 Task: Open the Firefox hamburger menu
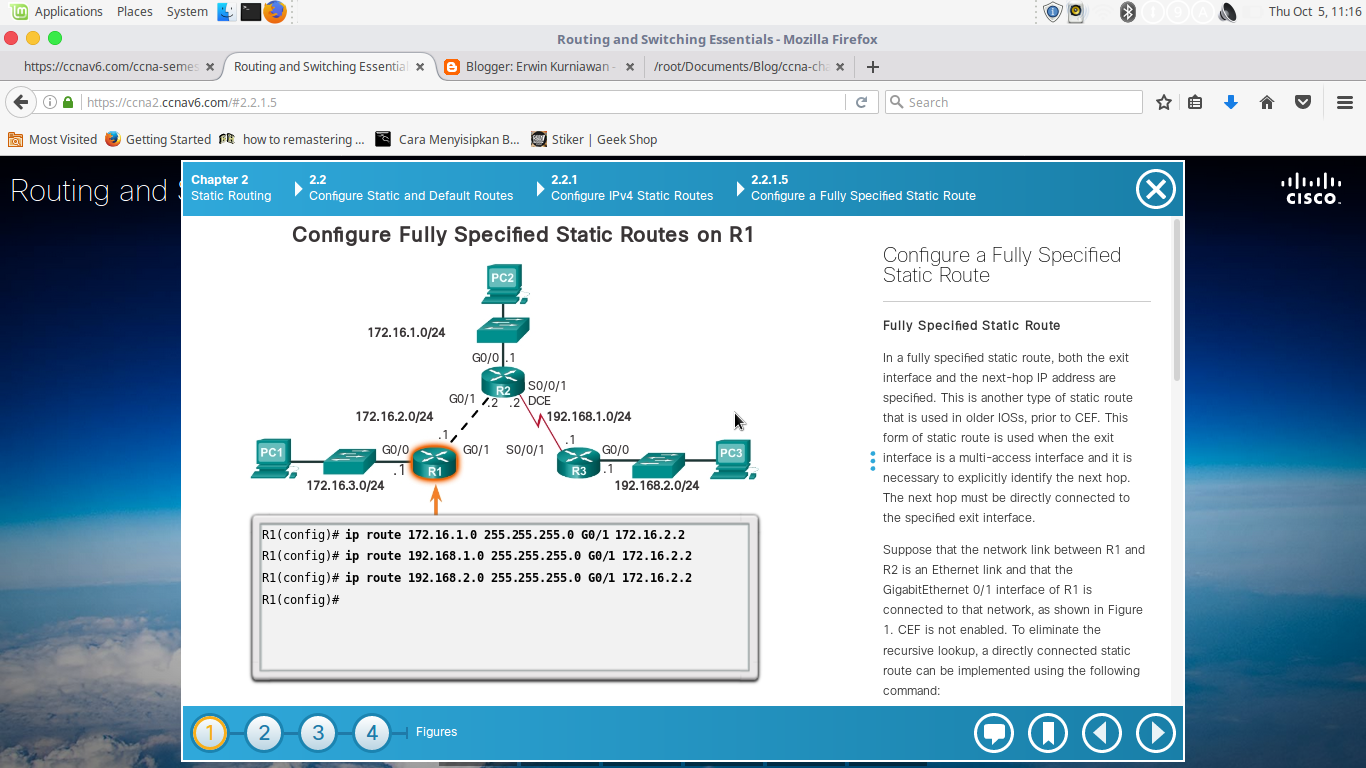click(1344, 101)
